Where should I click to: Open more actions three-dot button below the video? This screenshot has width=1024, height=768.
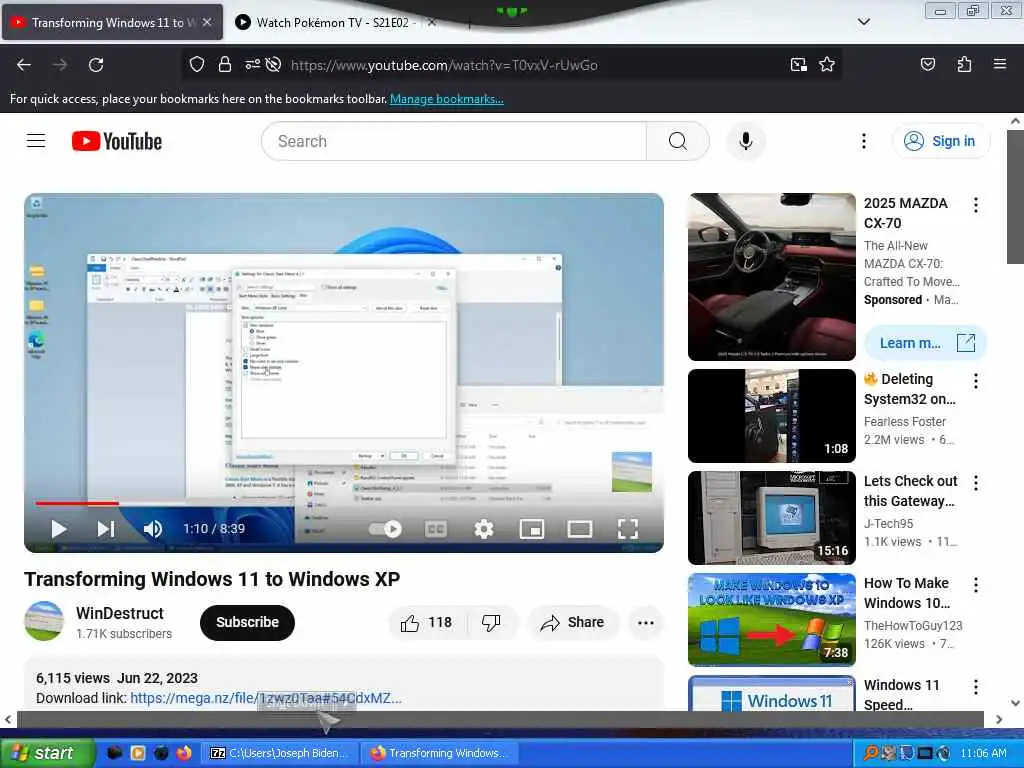pos(646,623)
